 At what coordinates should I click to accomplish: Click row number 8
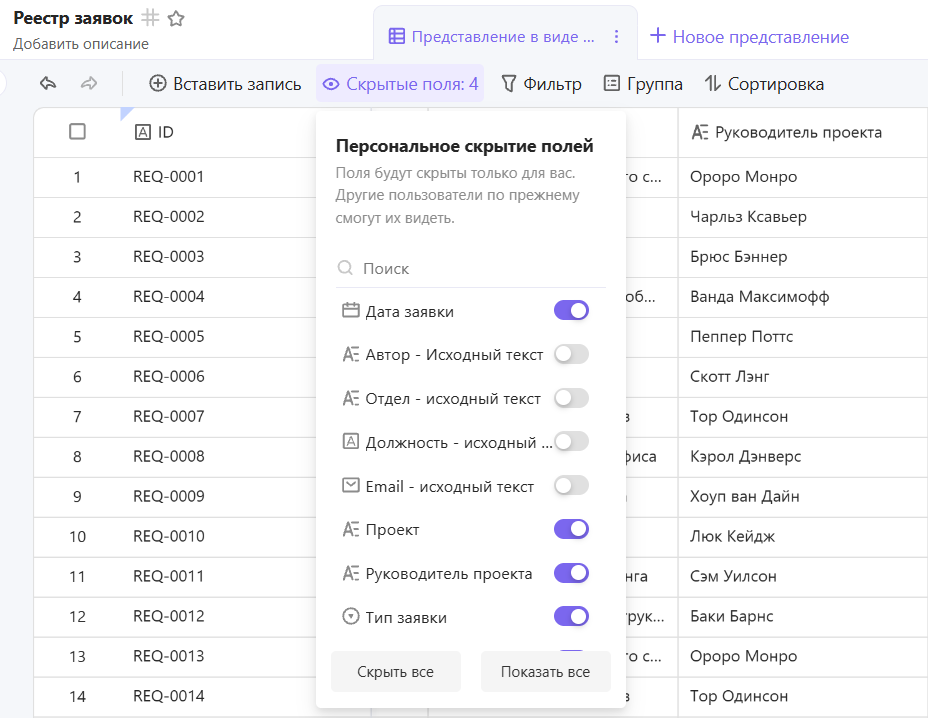pos(77,456)
